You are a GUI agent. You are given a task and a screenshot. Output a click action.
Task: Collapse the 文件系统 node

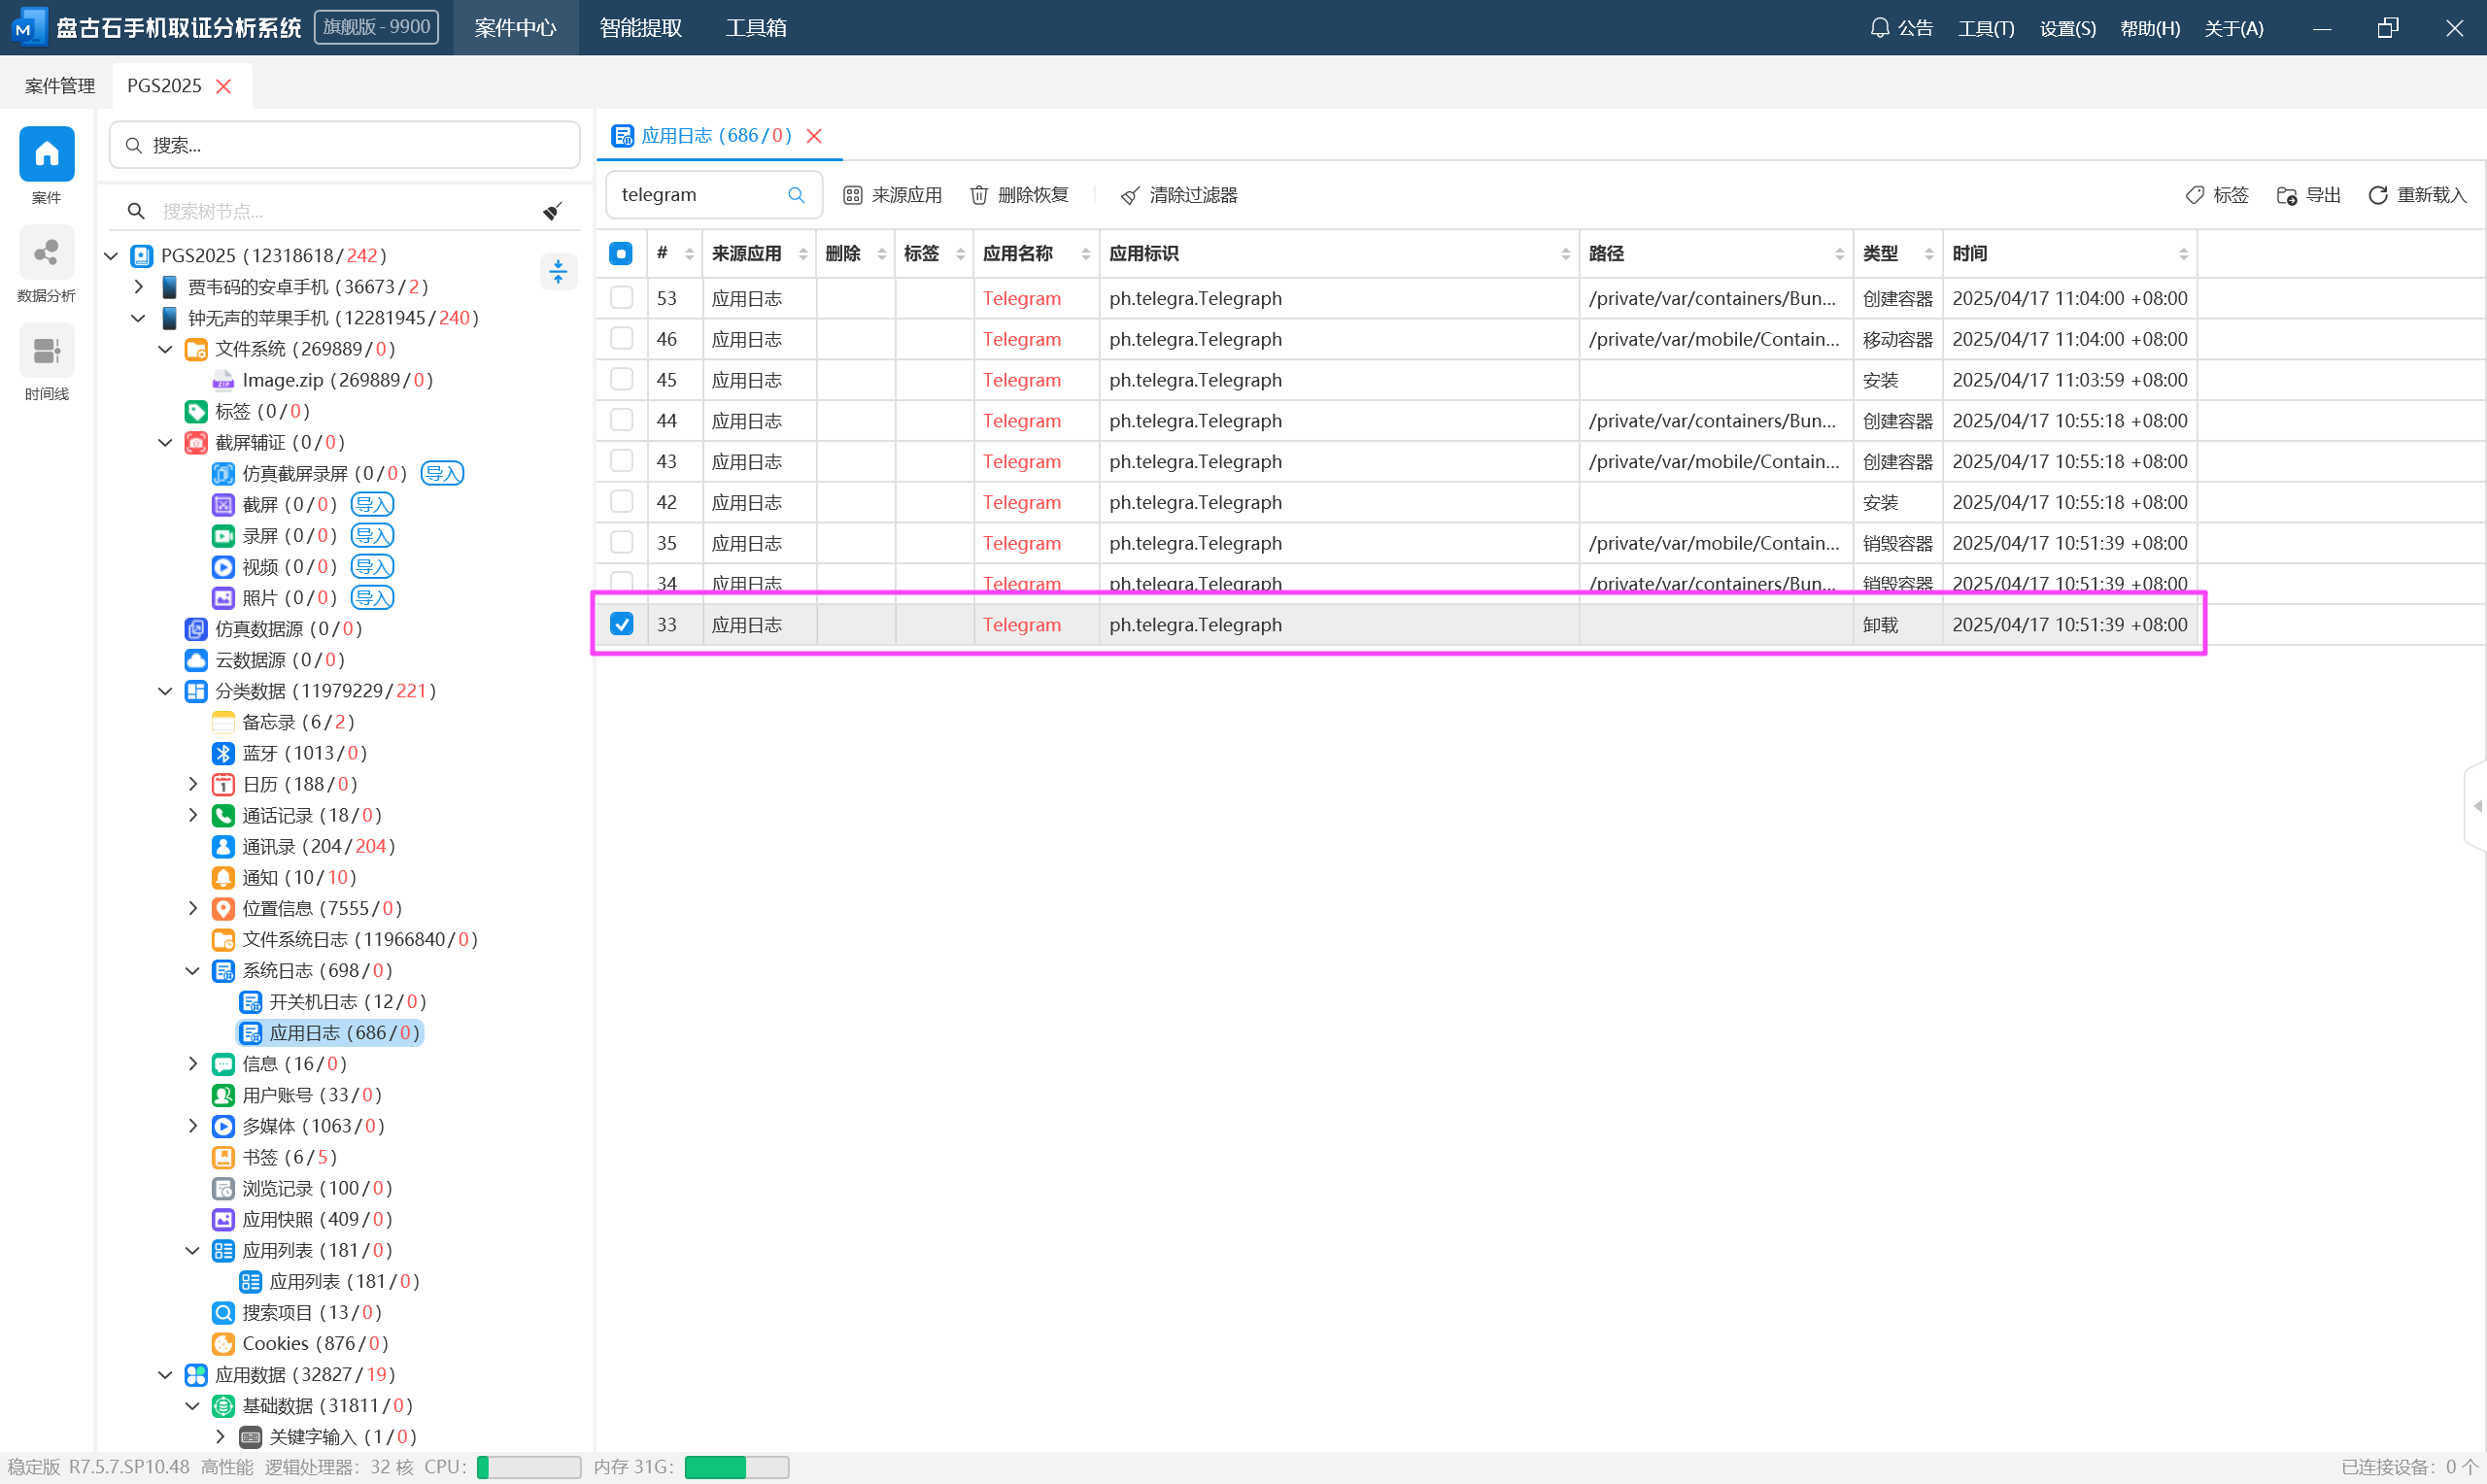[x=166, y=349]
